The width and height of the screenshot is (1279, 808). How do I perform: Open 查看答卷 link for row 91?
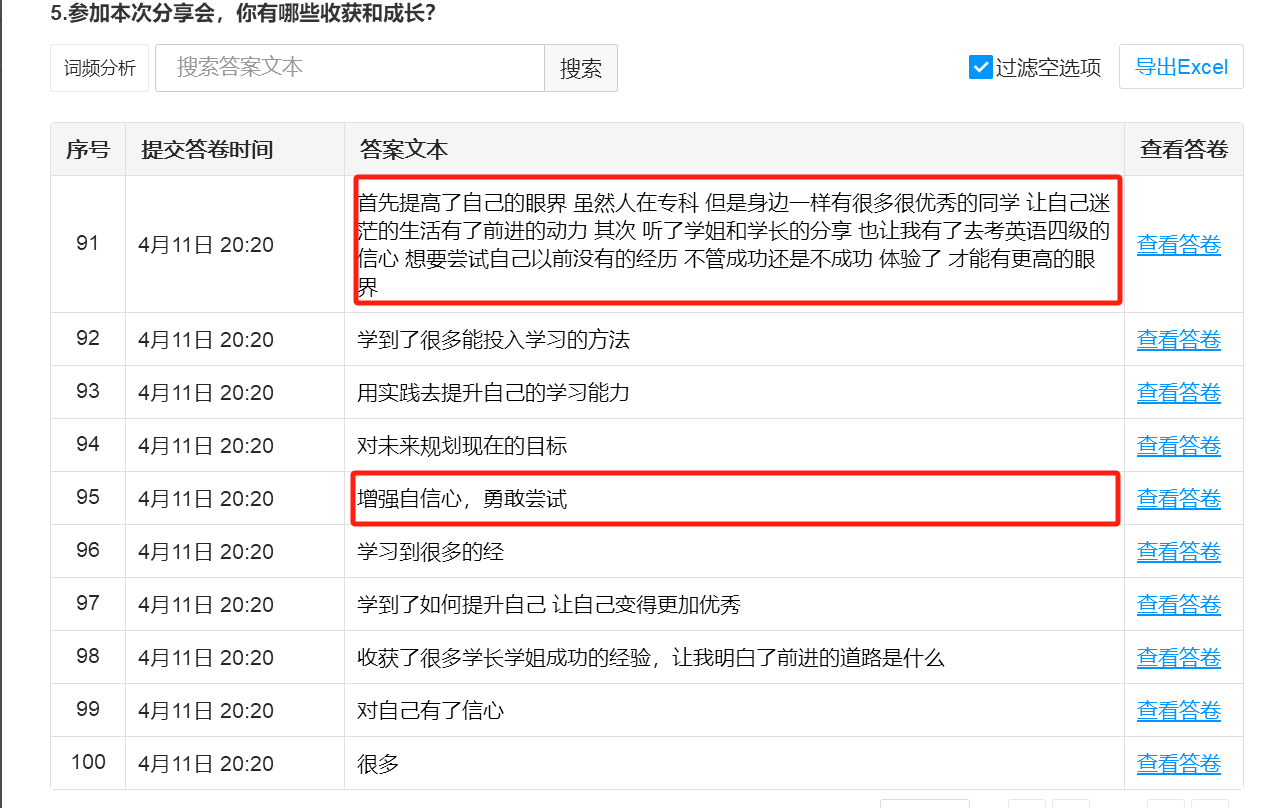click(x=1178, y=245)
